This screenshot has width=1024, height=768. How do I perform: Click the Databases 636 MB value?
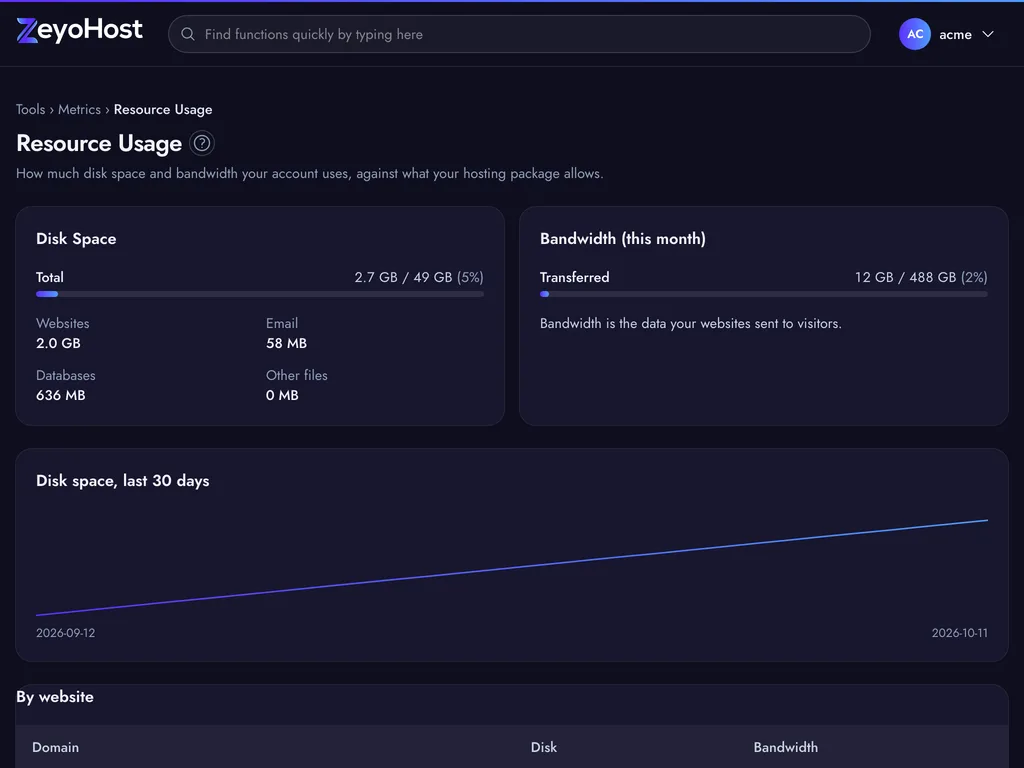pos(61,395)
